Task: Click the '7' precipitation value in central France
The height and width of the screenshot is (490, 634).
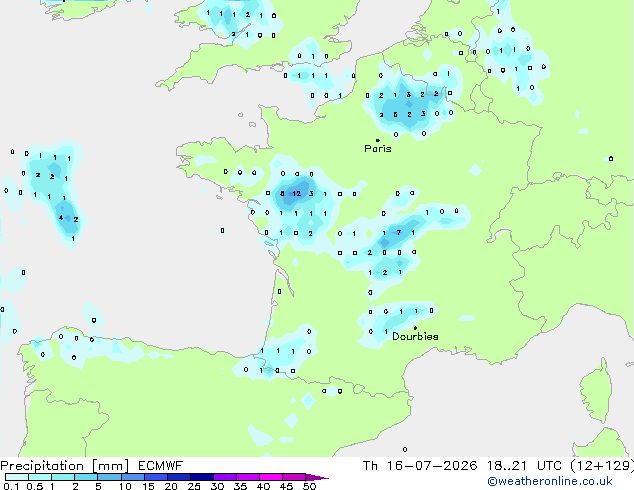Action: click(399, 232)
